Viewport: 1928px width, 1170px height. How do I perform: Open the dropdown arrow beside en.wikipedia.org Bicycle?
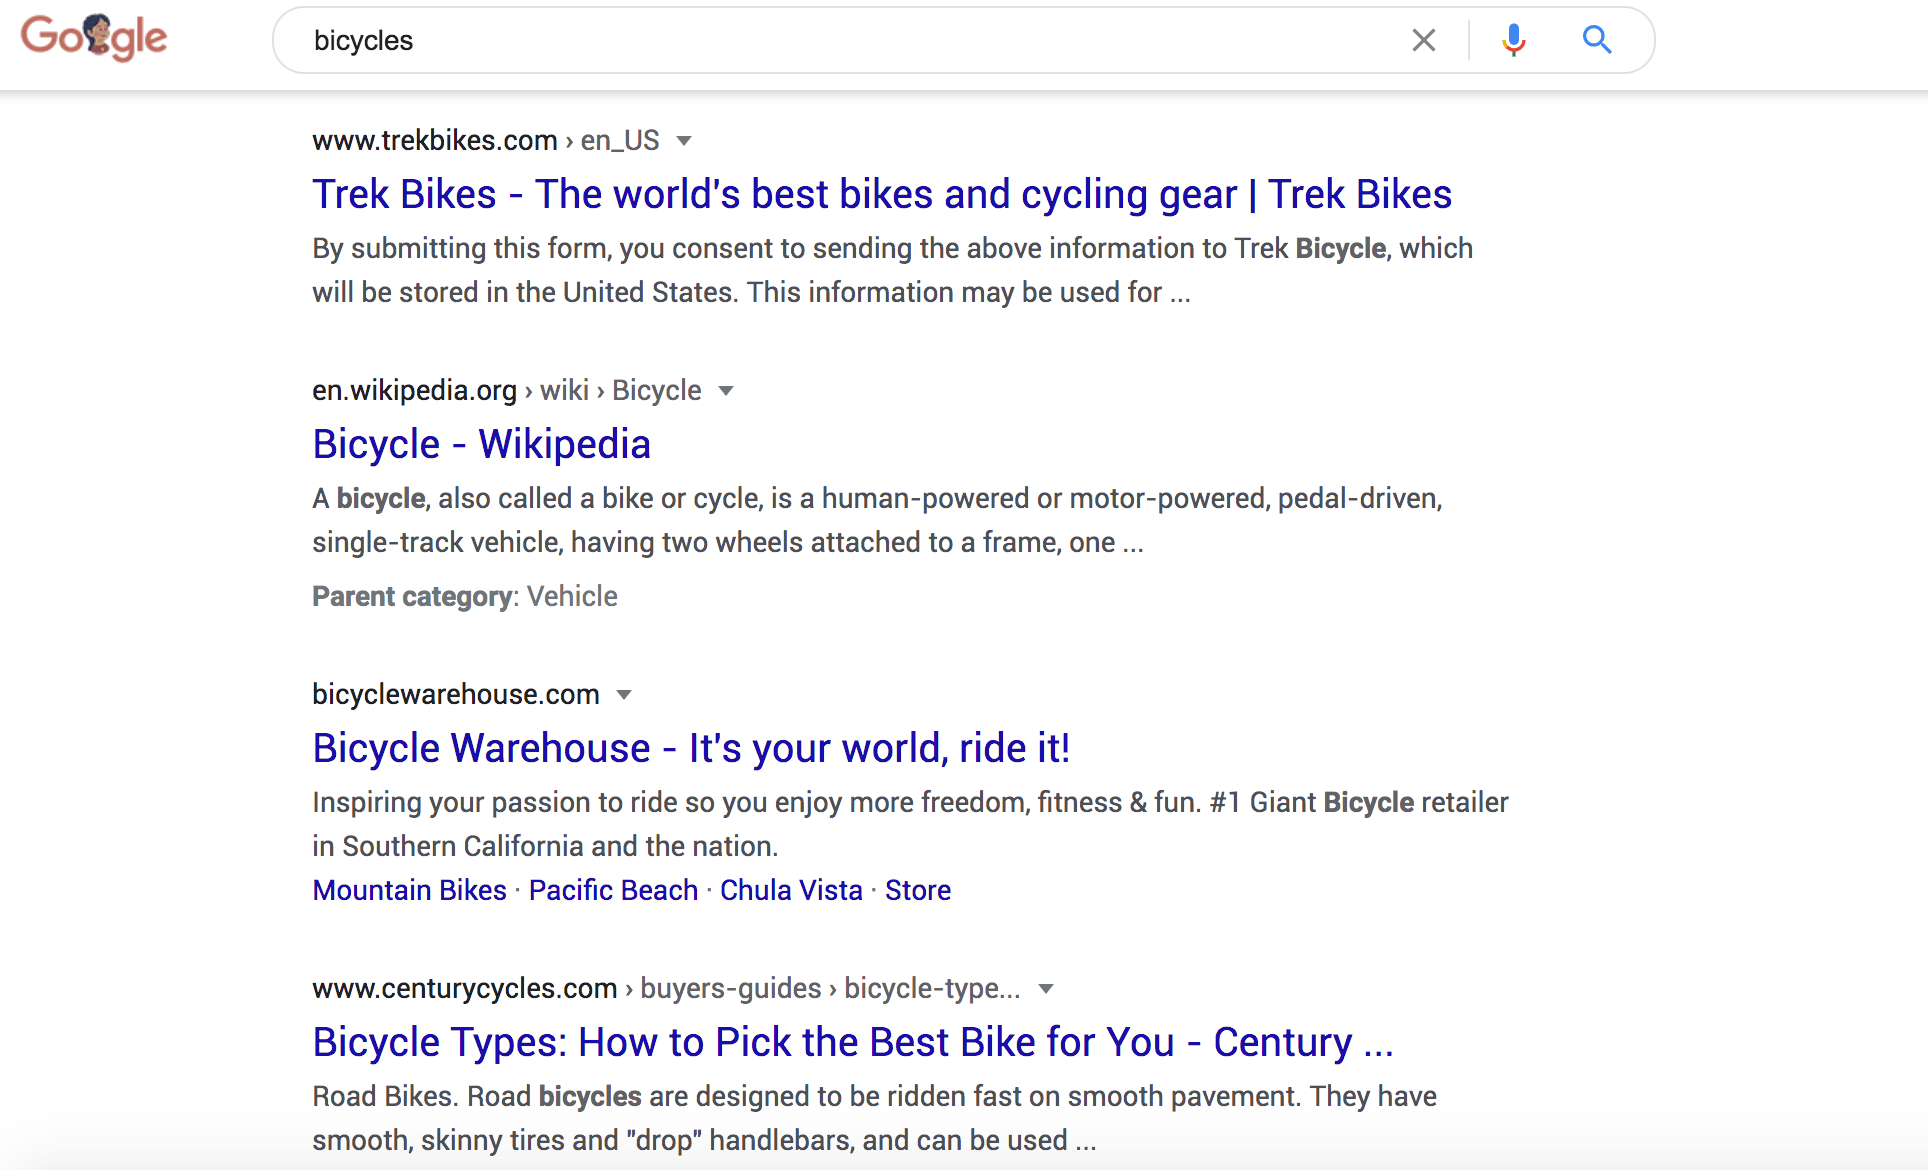tap(726, 391)
